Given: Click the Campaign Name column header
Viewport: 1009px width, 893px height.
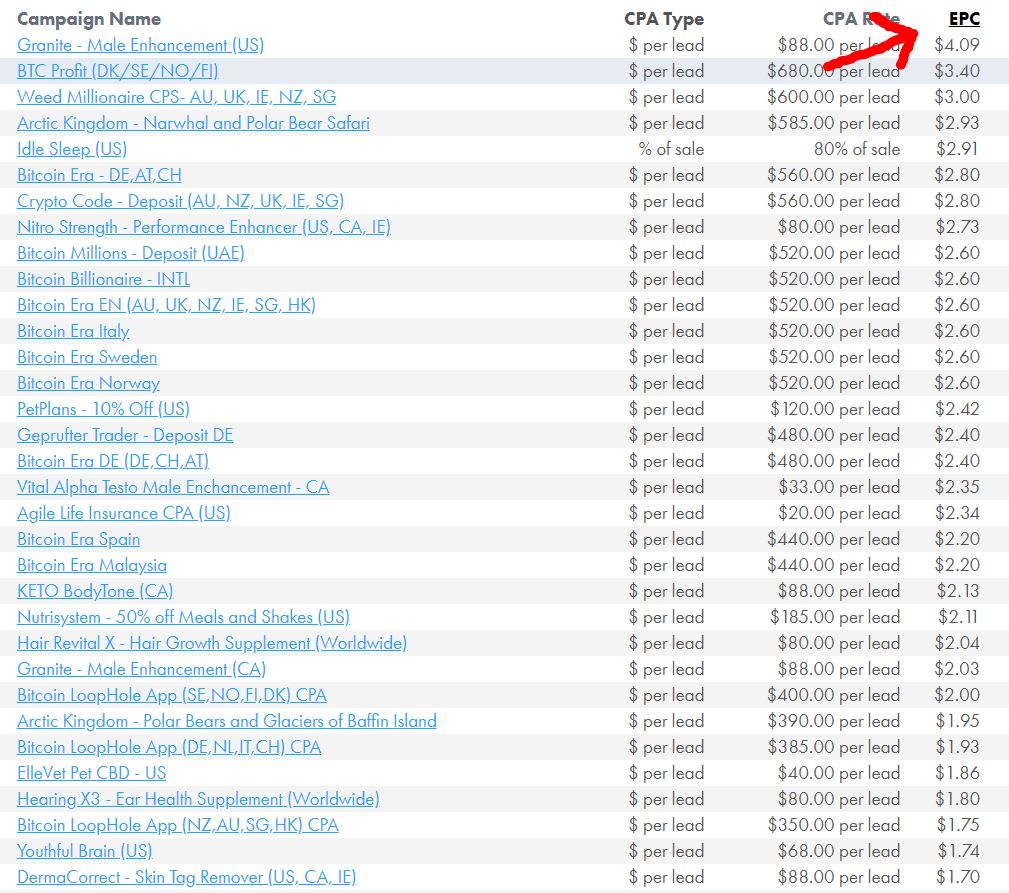Looking at the screenshot, I should 89,19.
